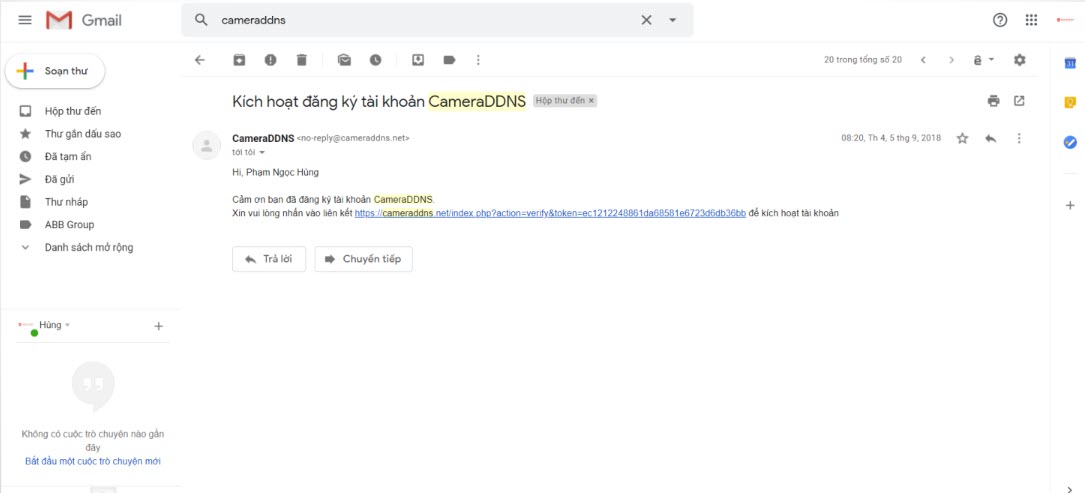Star the CameraDDNS email
1085x493 pixels.
click(x=962, y=139)
